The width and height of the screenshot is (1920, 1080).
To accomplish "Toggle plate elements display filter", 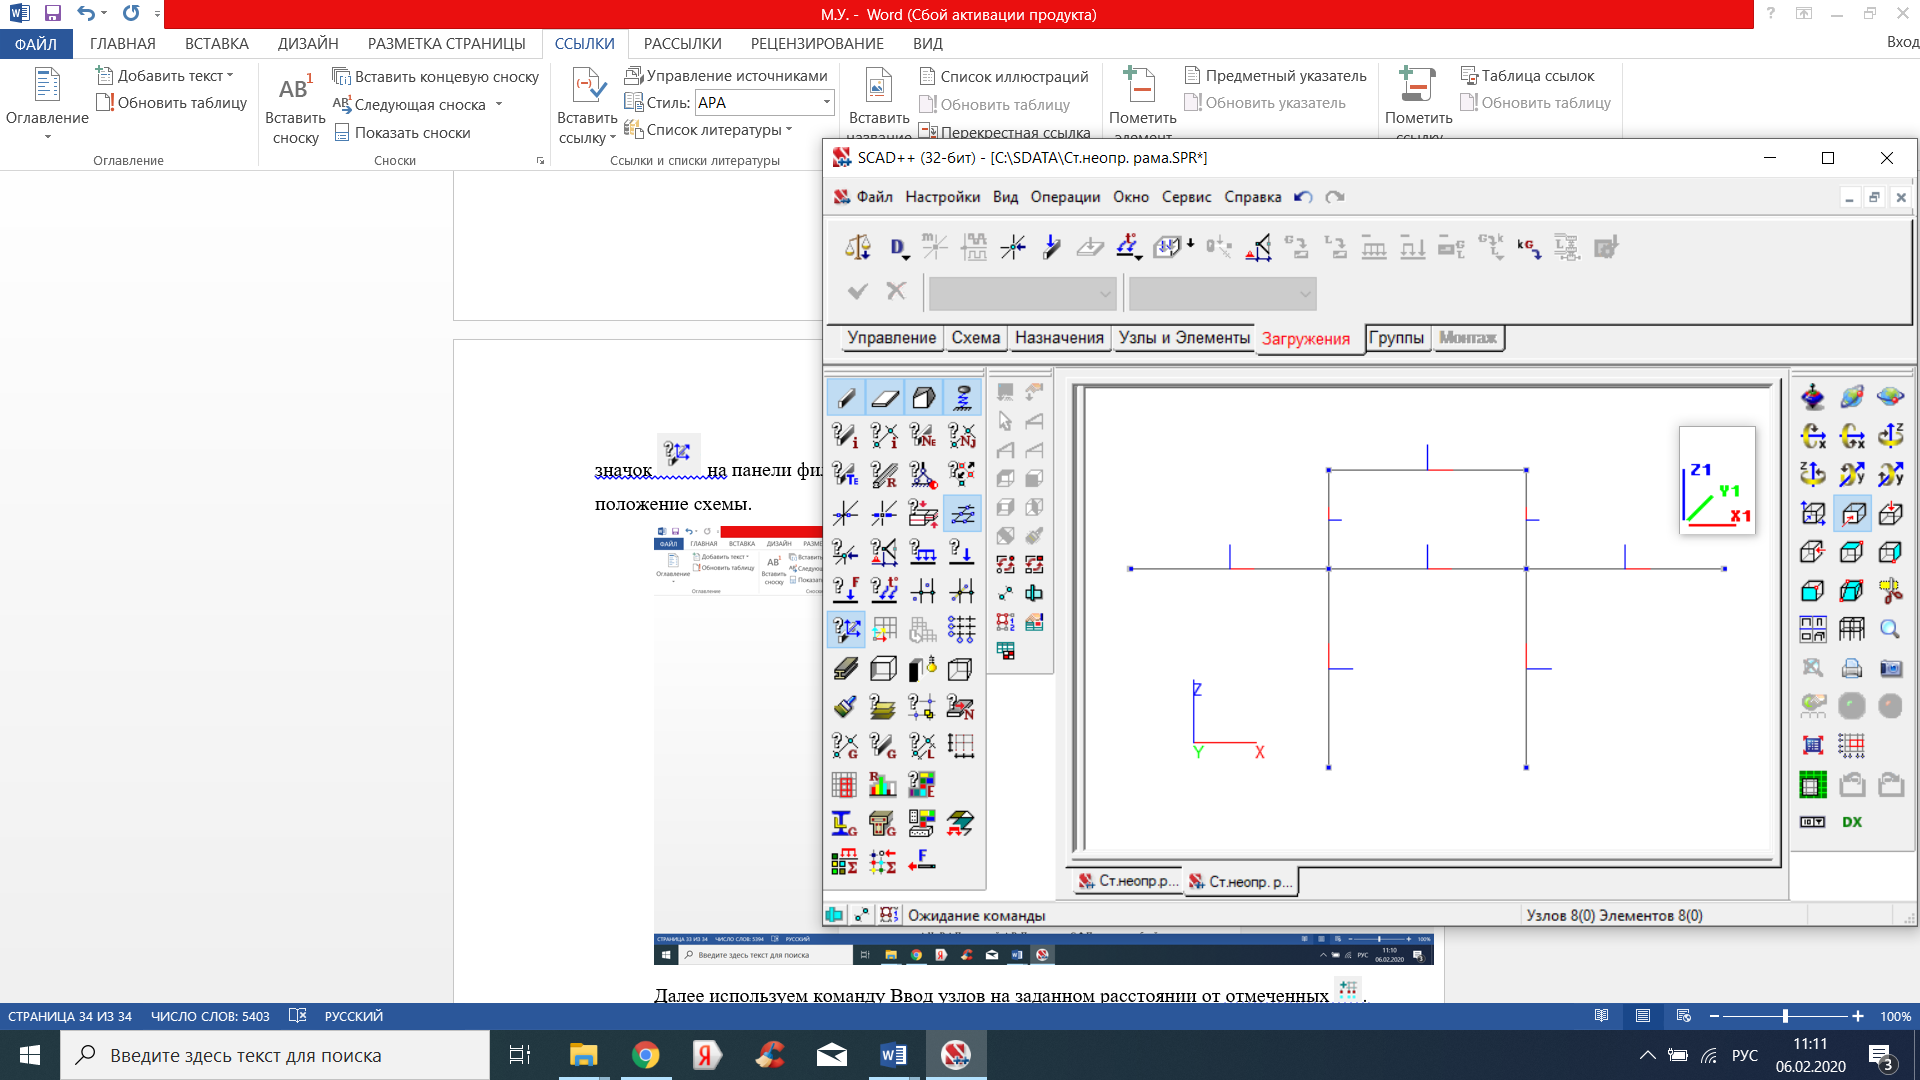I will click(x=884, y=398).
